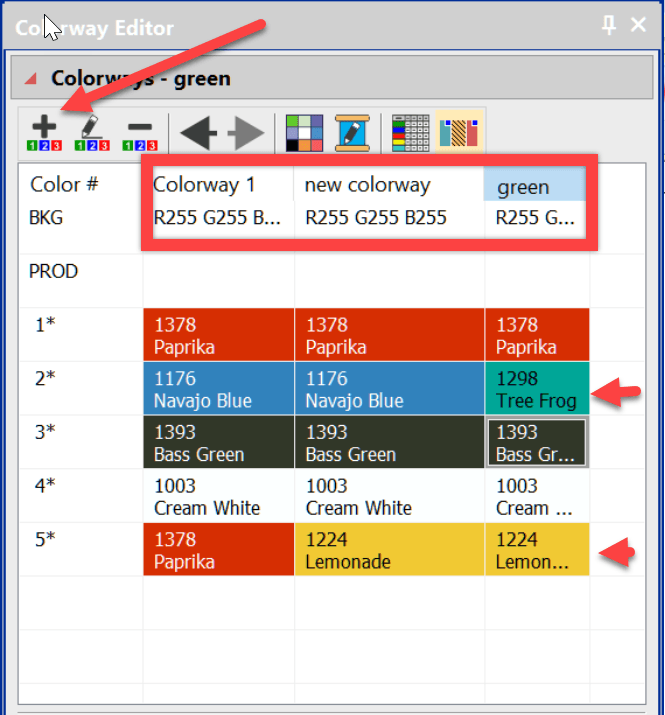The image size is (665, 715).
Task: Click the Rename colorway pencil icon
Action: [91, 133]
